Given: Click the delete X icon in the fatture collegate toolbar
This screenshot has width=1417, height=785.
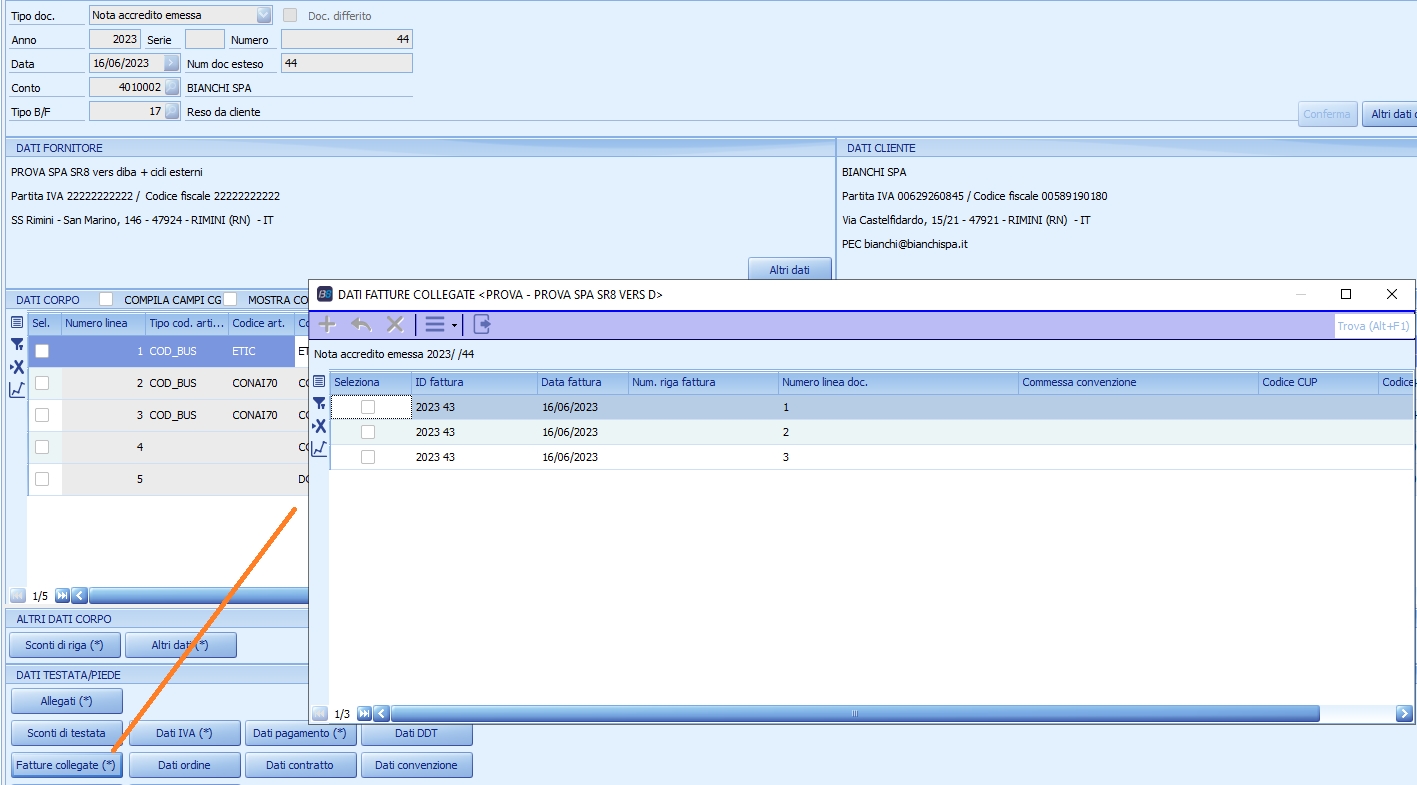Looking at the screenshot, I should pyautogui.click(x=395, y=324).
